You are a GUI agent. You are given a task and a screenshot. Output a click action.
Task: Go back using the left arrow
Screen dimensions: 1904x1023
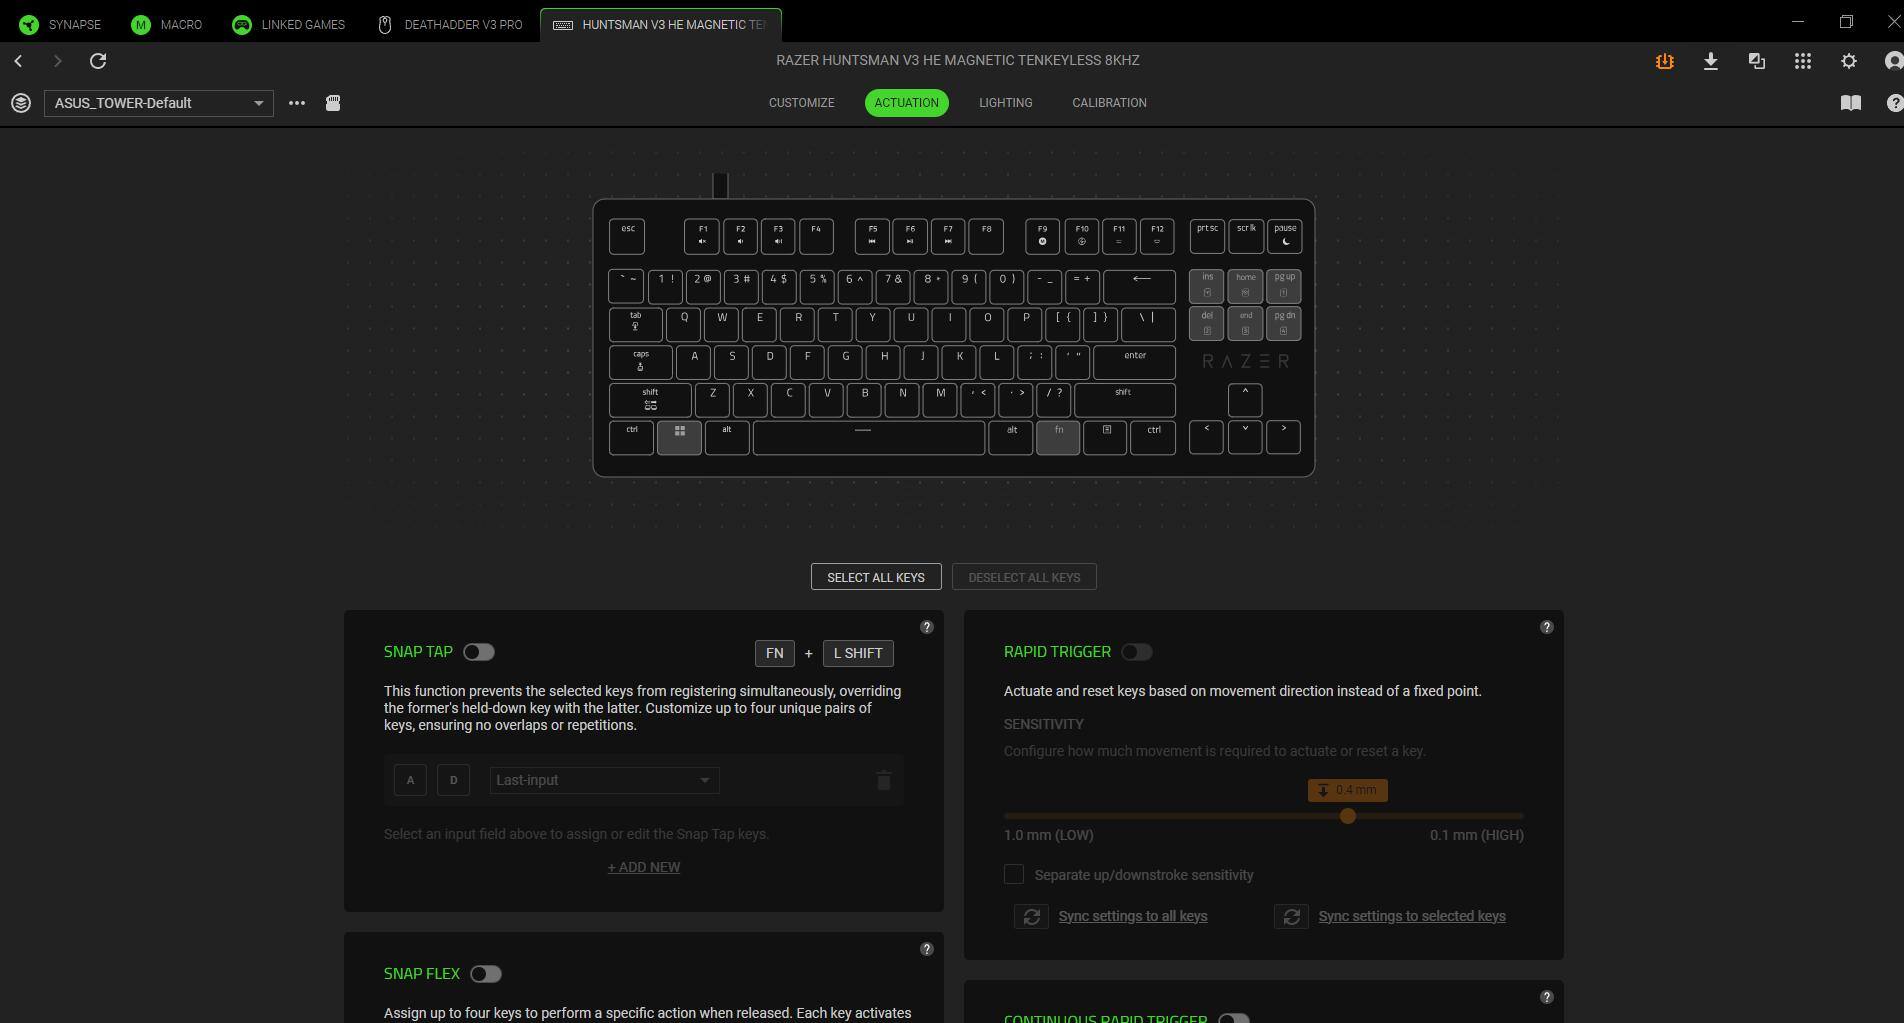coord(18,61)
